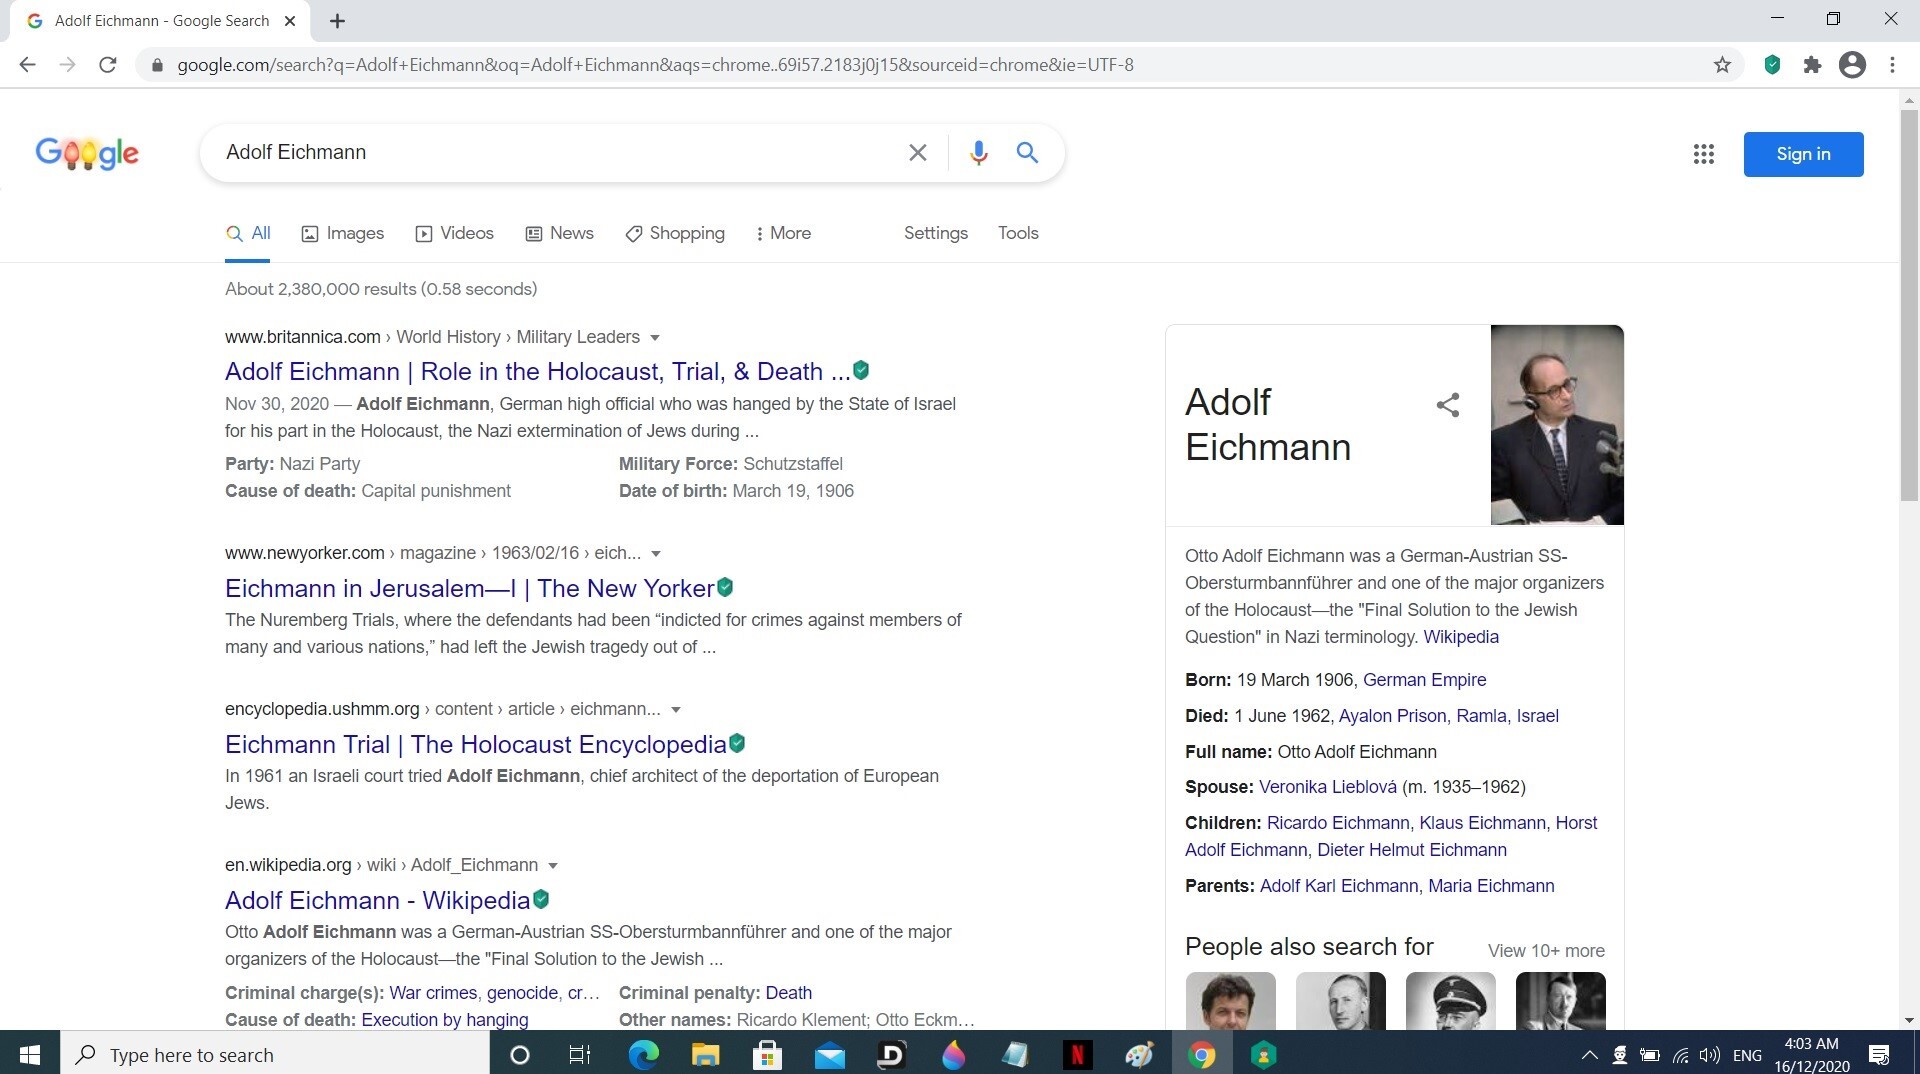Click the blue magnifier search button
The height and width of the screenshot is (1074, 1920).
tap(1027, 153)
